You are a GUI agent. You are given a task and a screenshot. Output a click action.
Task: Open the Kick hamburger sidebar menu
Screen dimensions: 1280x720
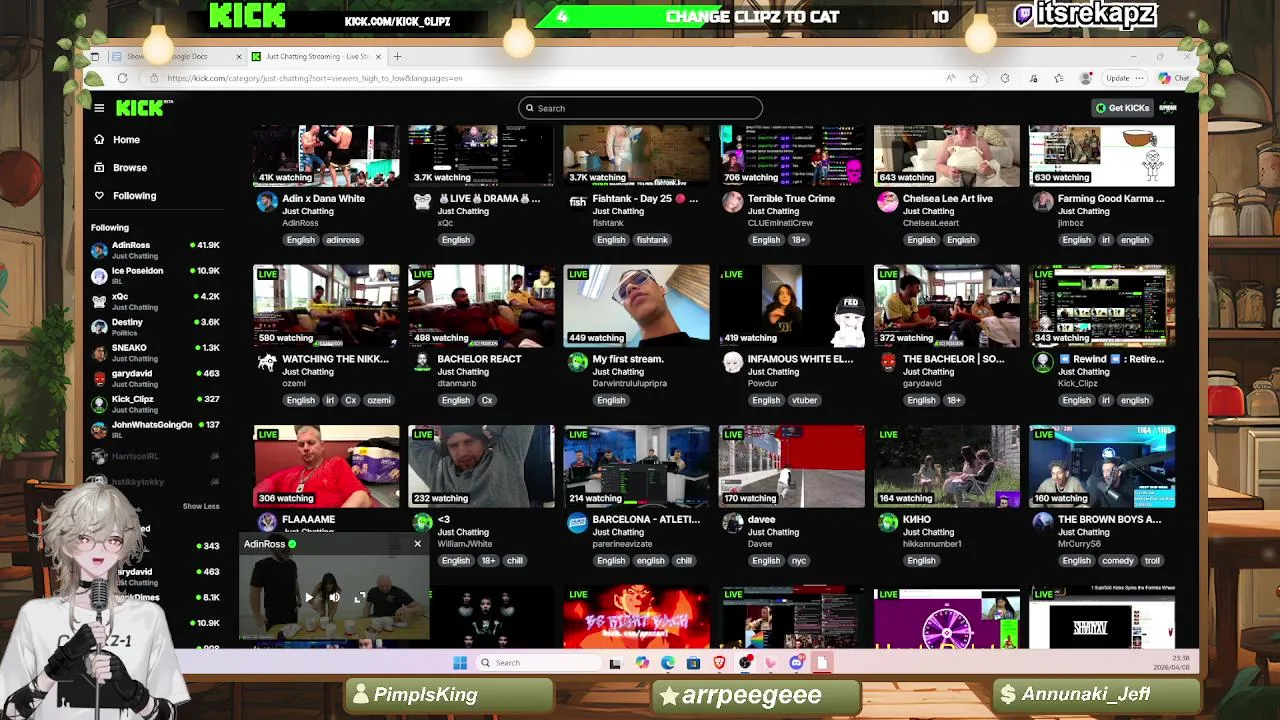(99, 108)
